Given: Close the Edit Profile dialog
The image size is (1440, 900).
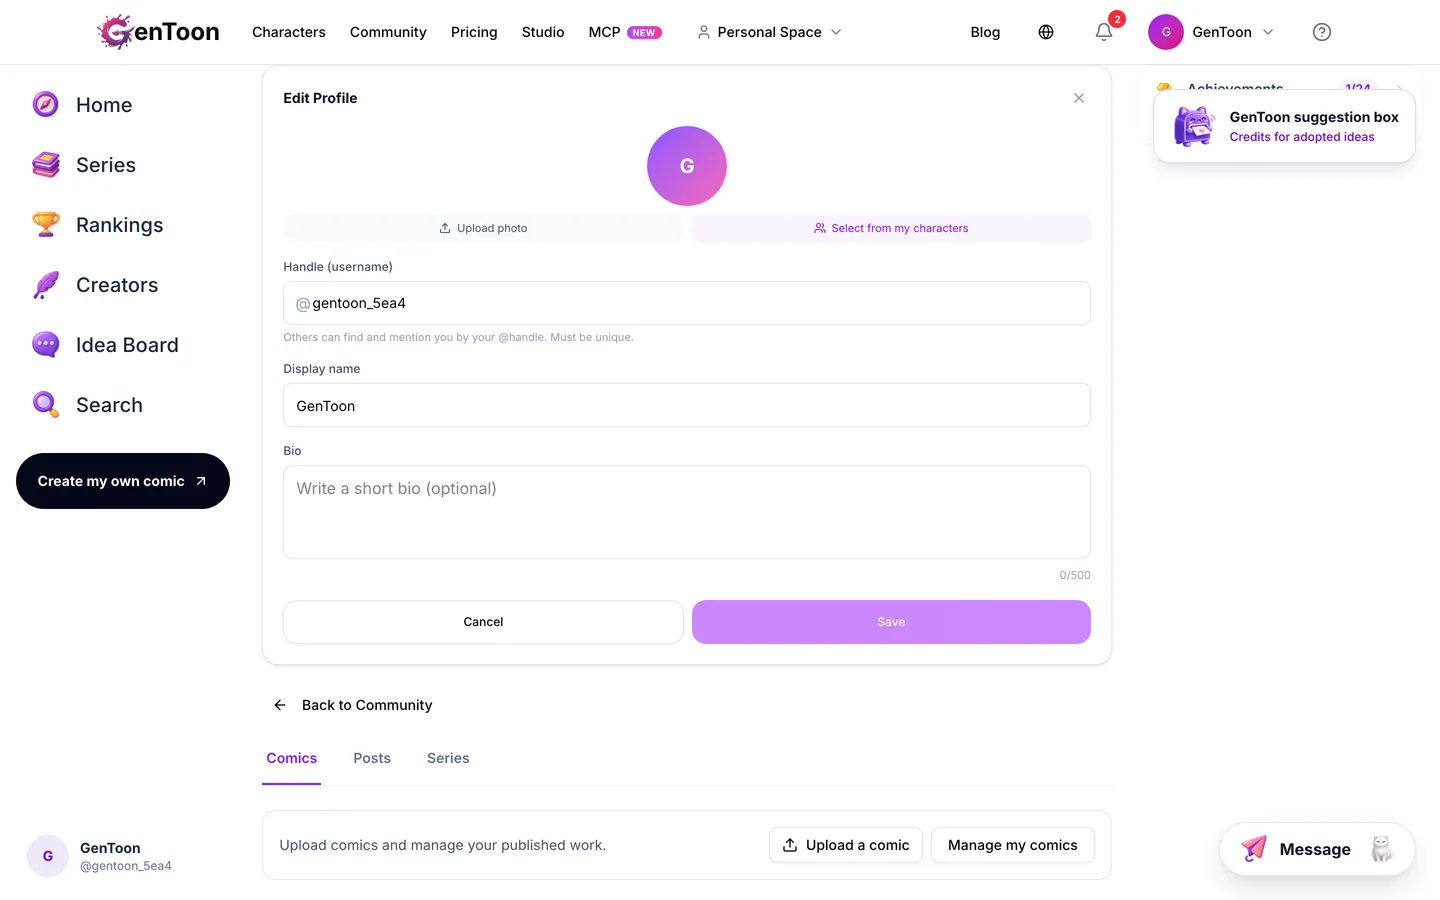Looking at the screenshot, I should [x=1079, y=98].
